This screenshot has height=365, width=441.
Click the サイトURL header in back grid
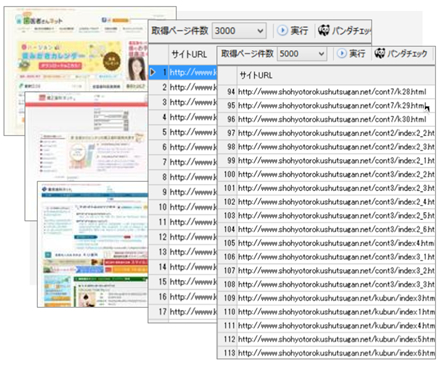click(x=189, y=54)
